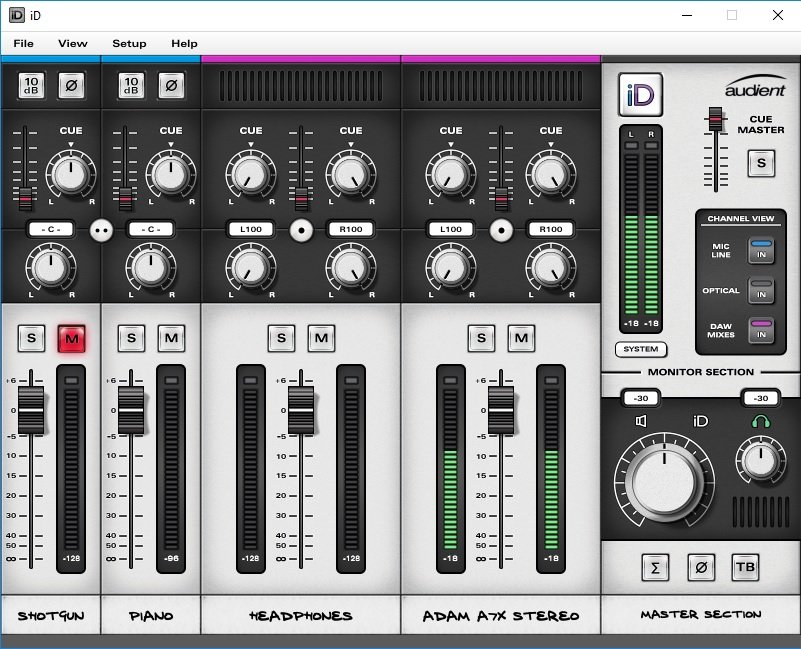Toggle the ADAM A7X Stereo link dot
The width and height of the screenshot is (801, 649).
[x=501, y=230]
